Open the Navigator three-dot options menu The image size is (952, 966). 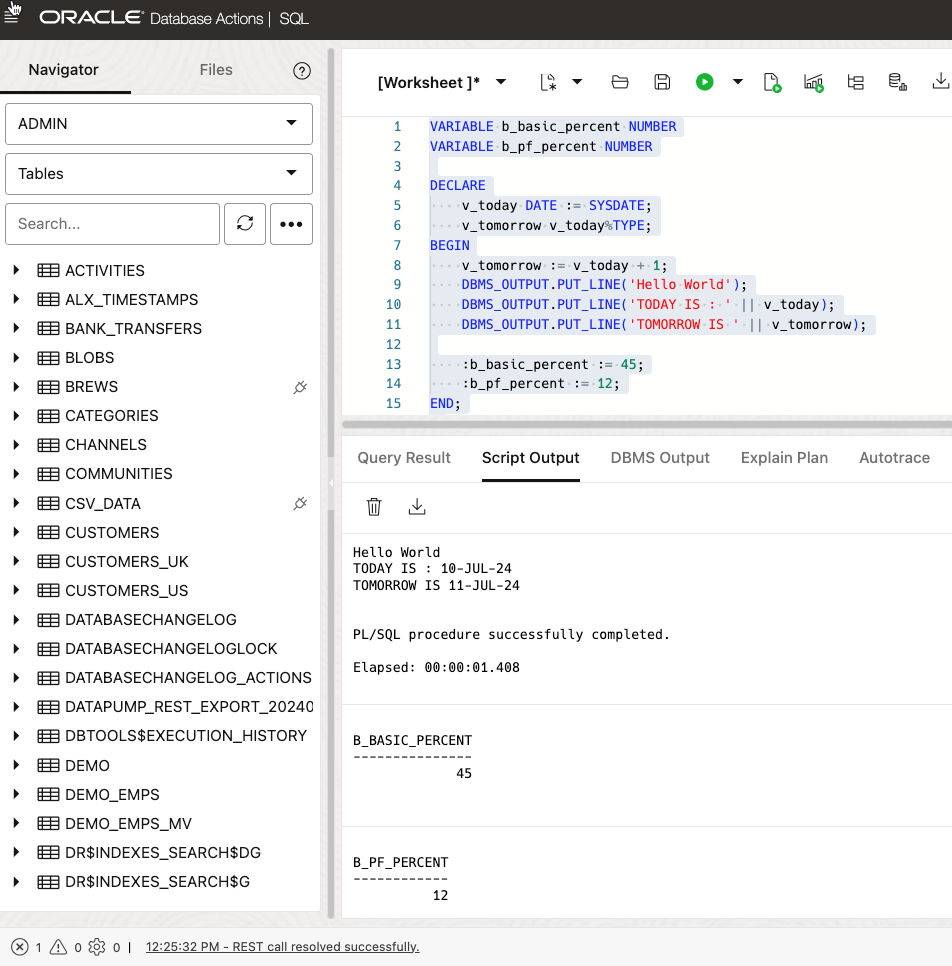pos(291,224)
